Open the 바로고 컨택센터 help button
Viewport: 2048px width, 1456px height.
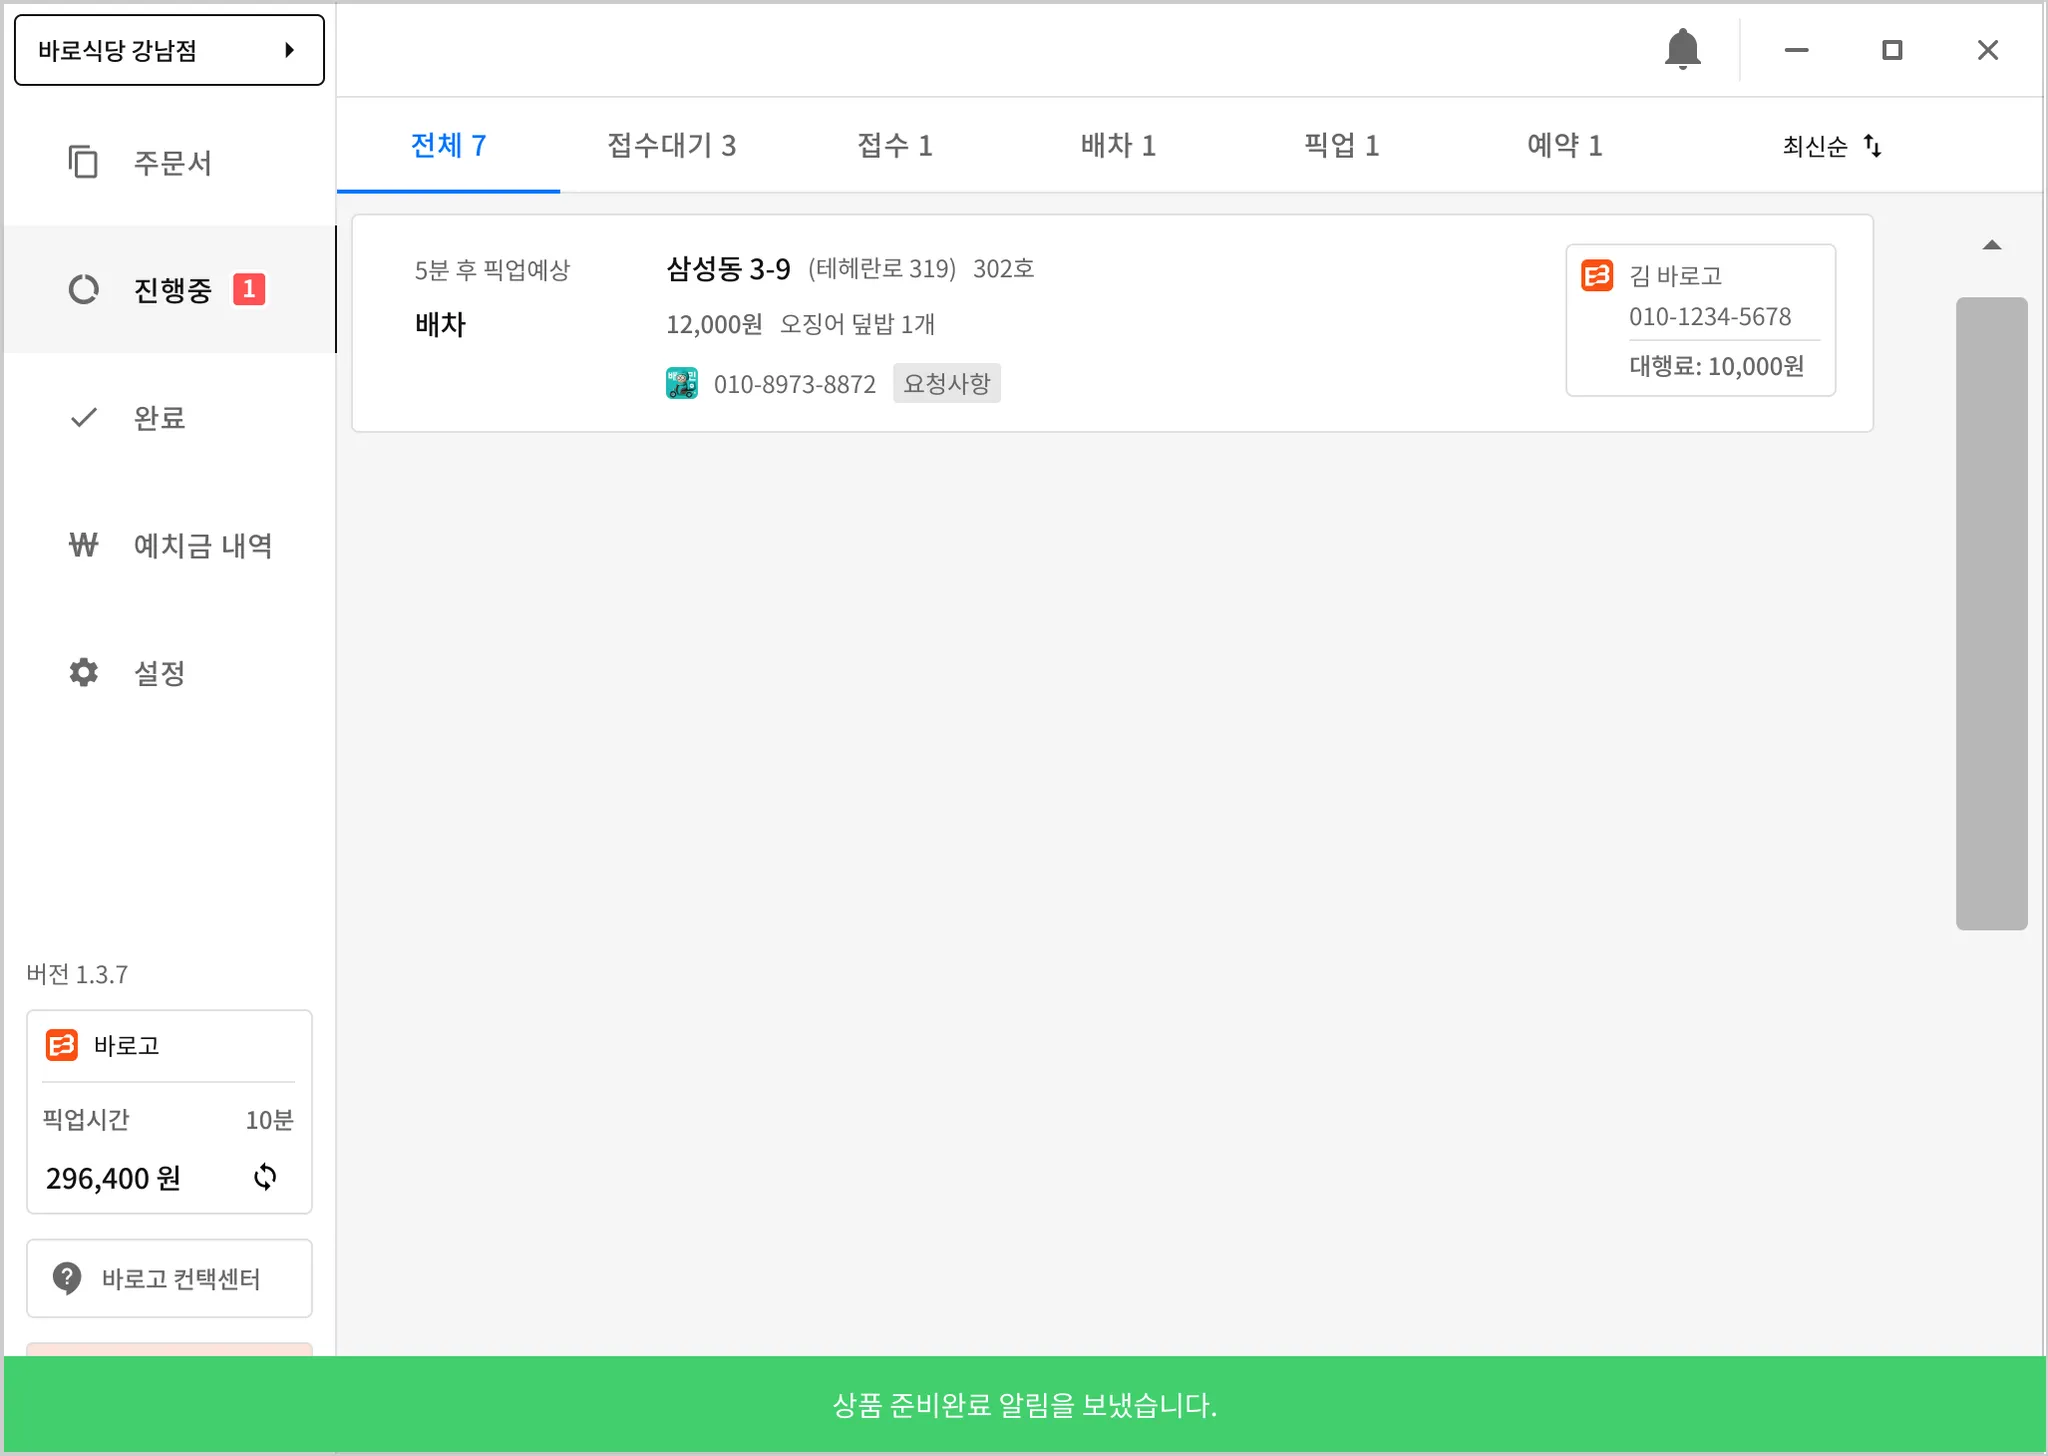(169, 1278)
